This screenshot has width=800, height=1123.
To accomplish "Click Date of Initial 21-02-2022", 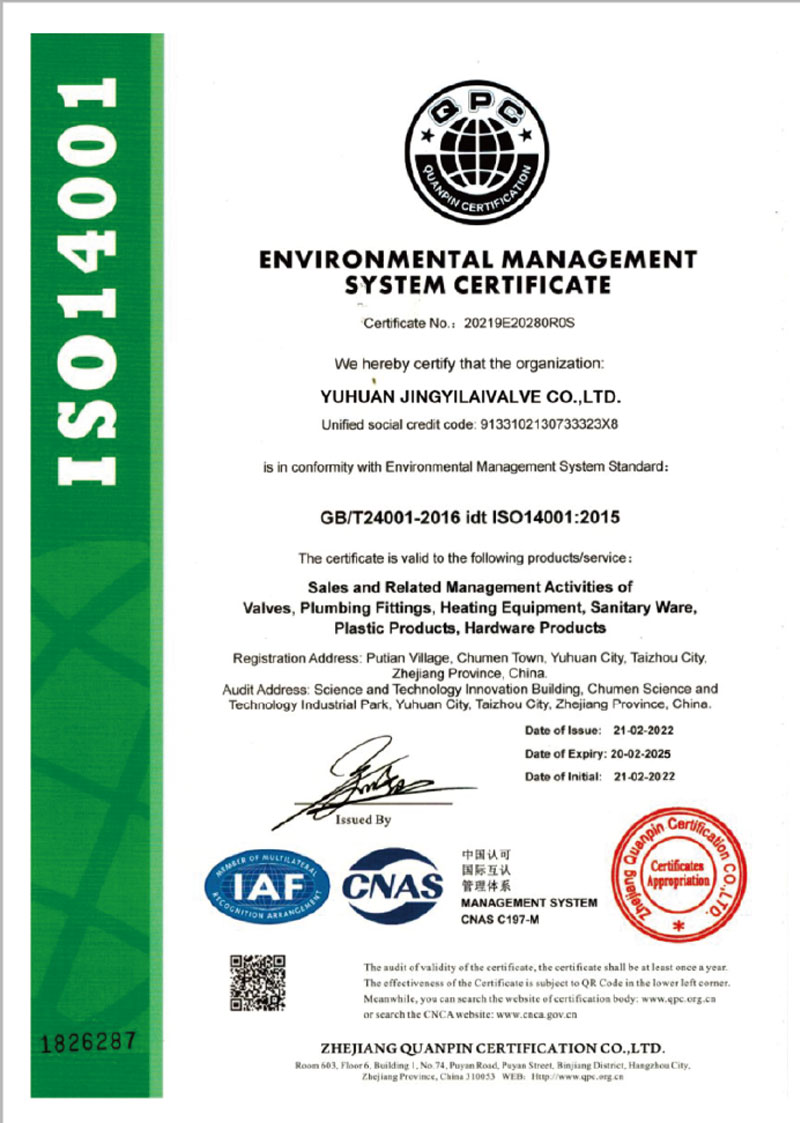I will click(600, 776).
